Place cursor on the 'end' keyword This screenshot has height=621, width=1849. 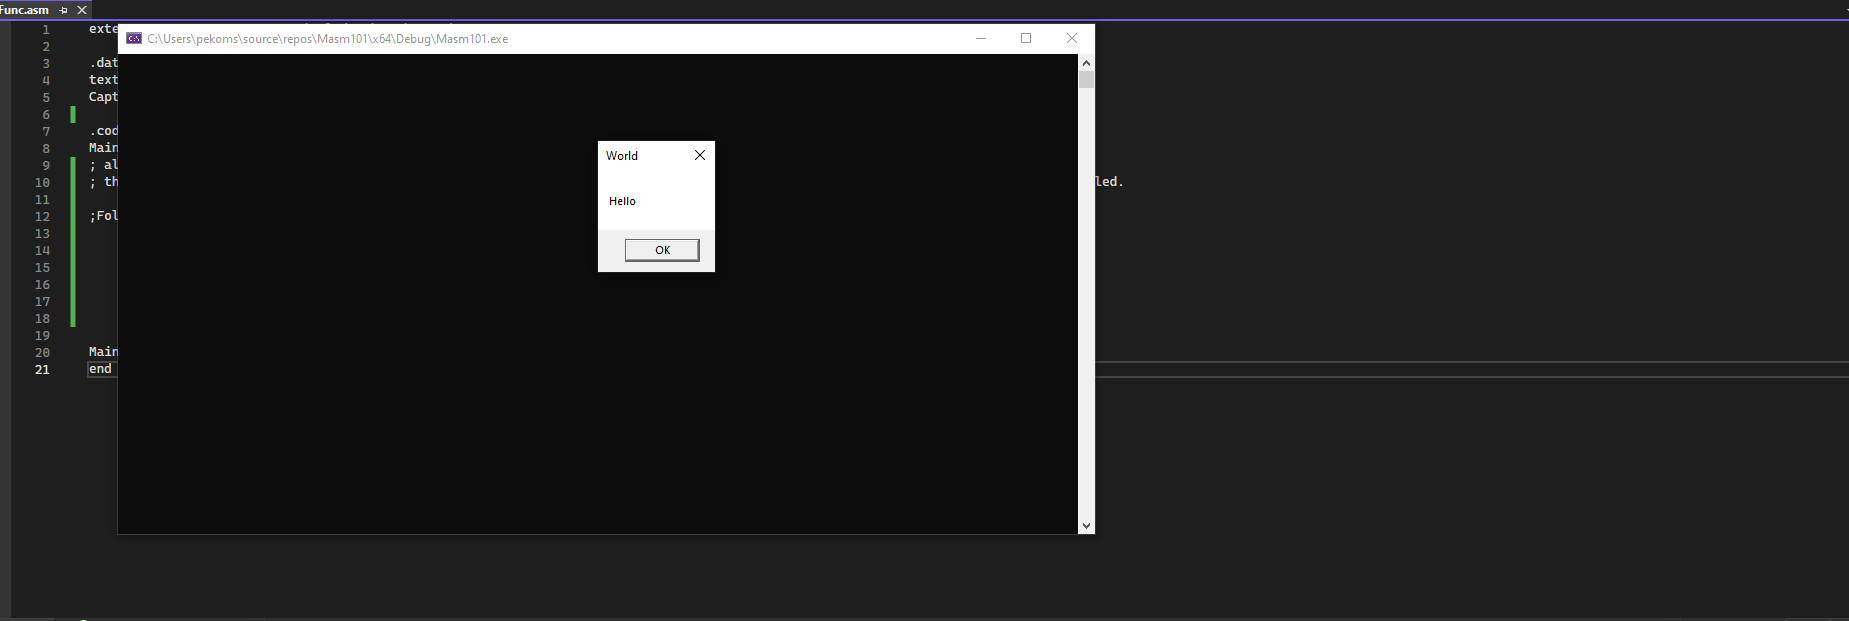click(x=100, y=369)
